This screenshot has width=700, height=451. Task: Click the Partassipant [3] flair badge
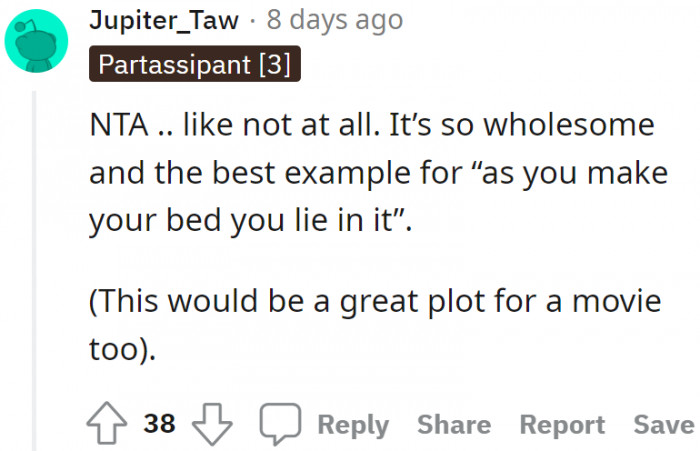pos(195,65)
